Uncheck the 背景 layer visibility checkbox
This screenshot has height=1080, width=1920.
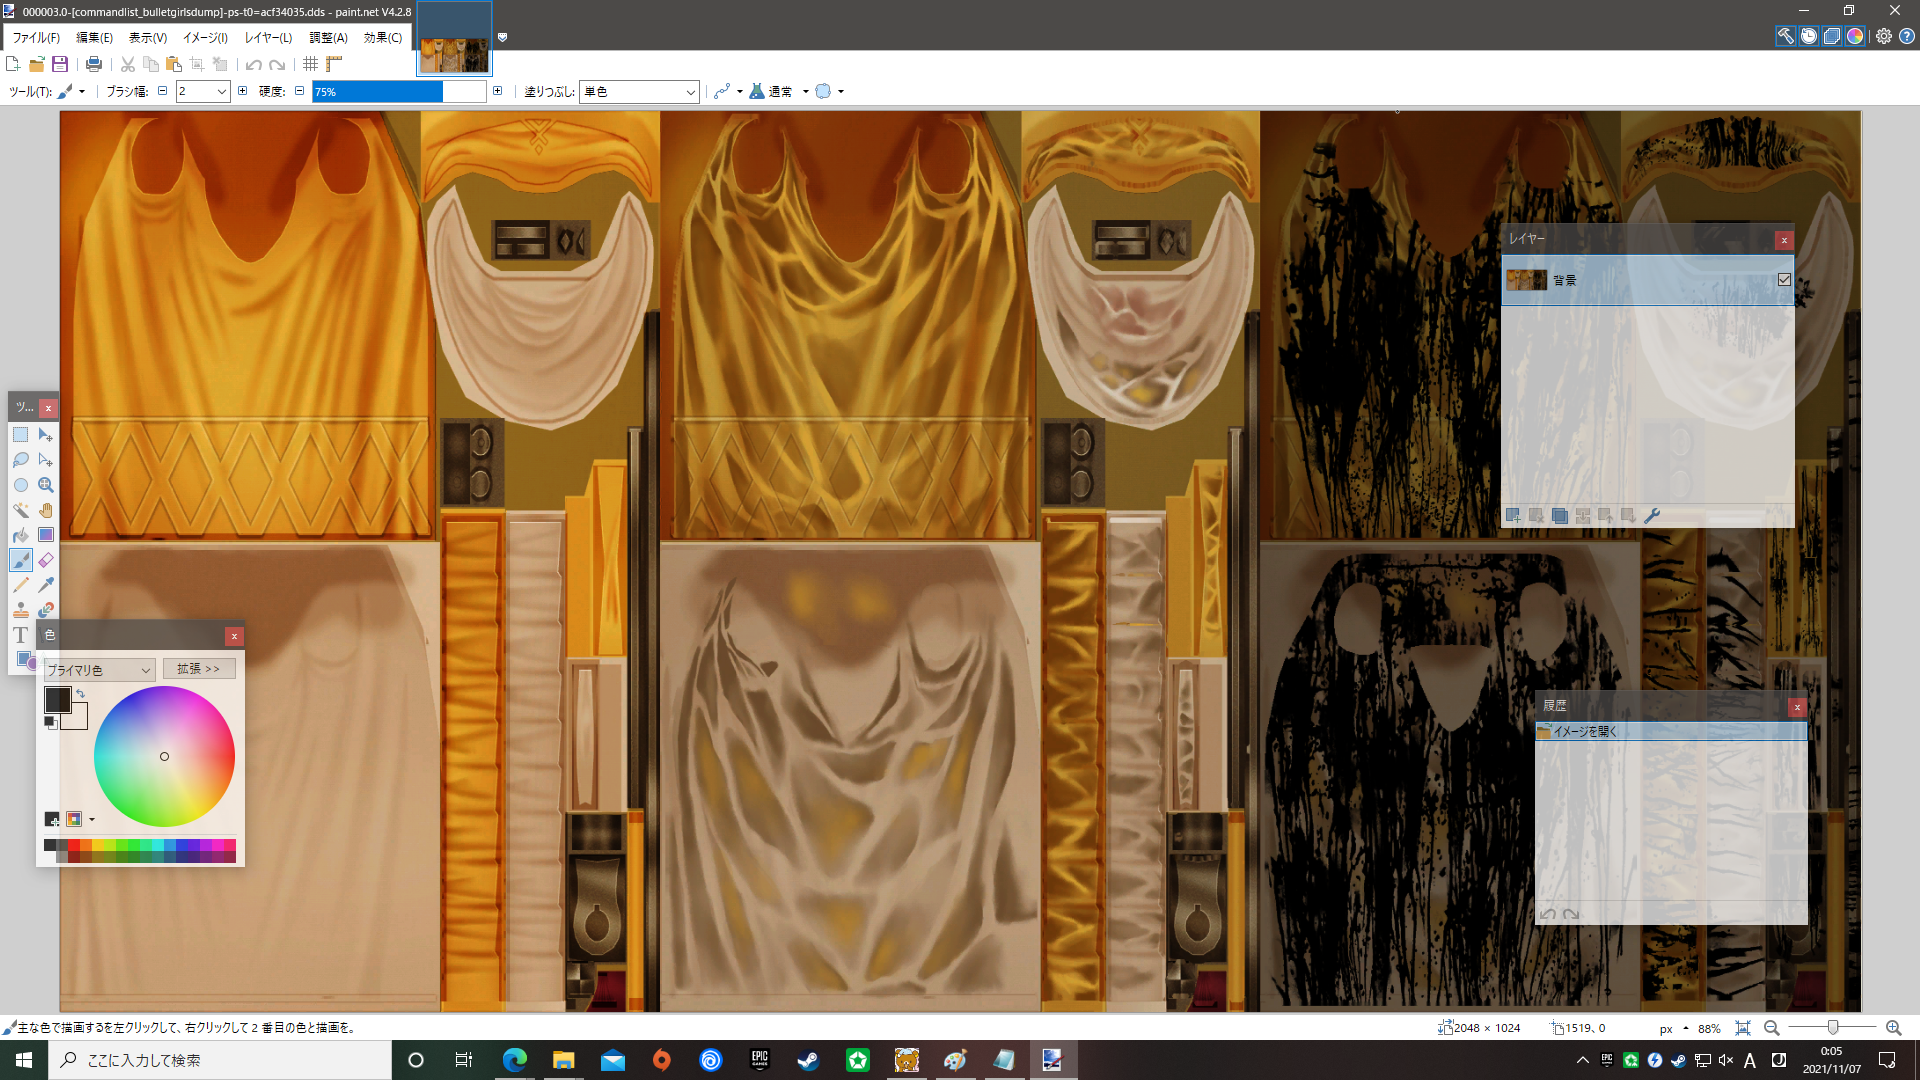tap(1784, 280)
